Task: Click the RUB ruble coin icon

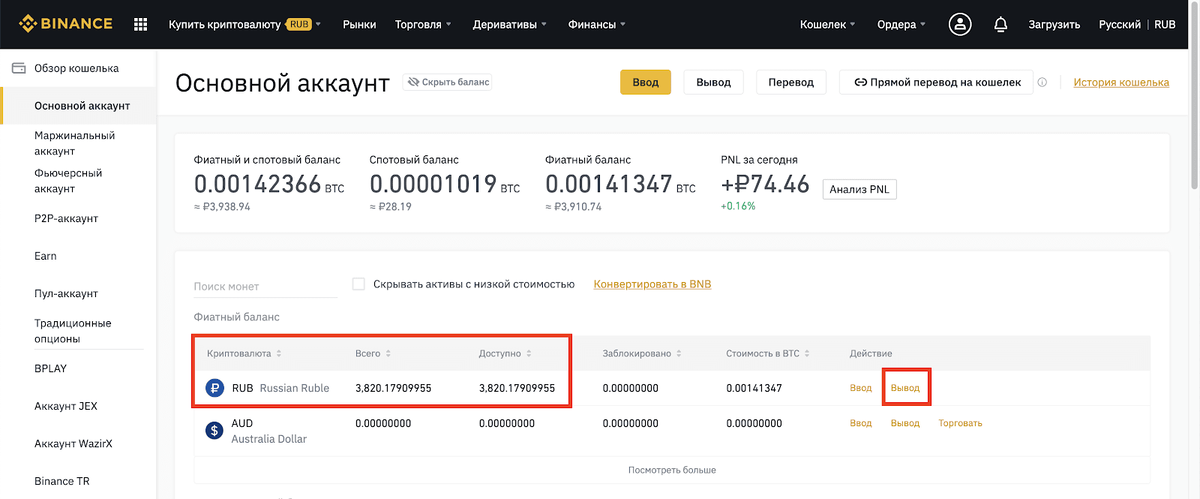Action: click(x=214, y=388)
